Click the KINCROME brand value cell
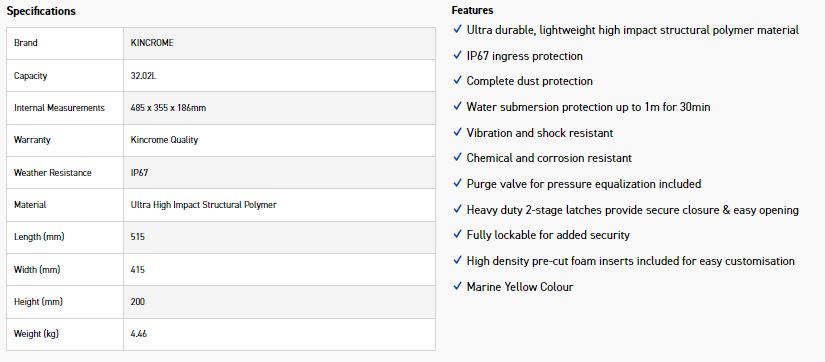Viewport: 825px width, 362px height. pos(279,43)
